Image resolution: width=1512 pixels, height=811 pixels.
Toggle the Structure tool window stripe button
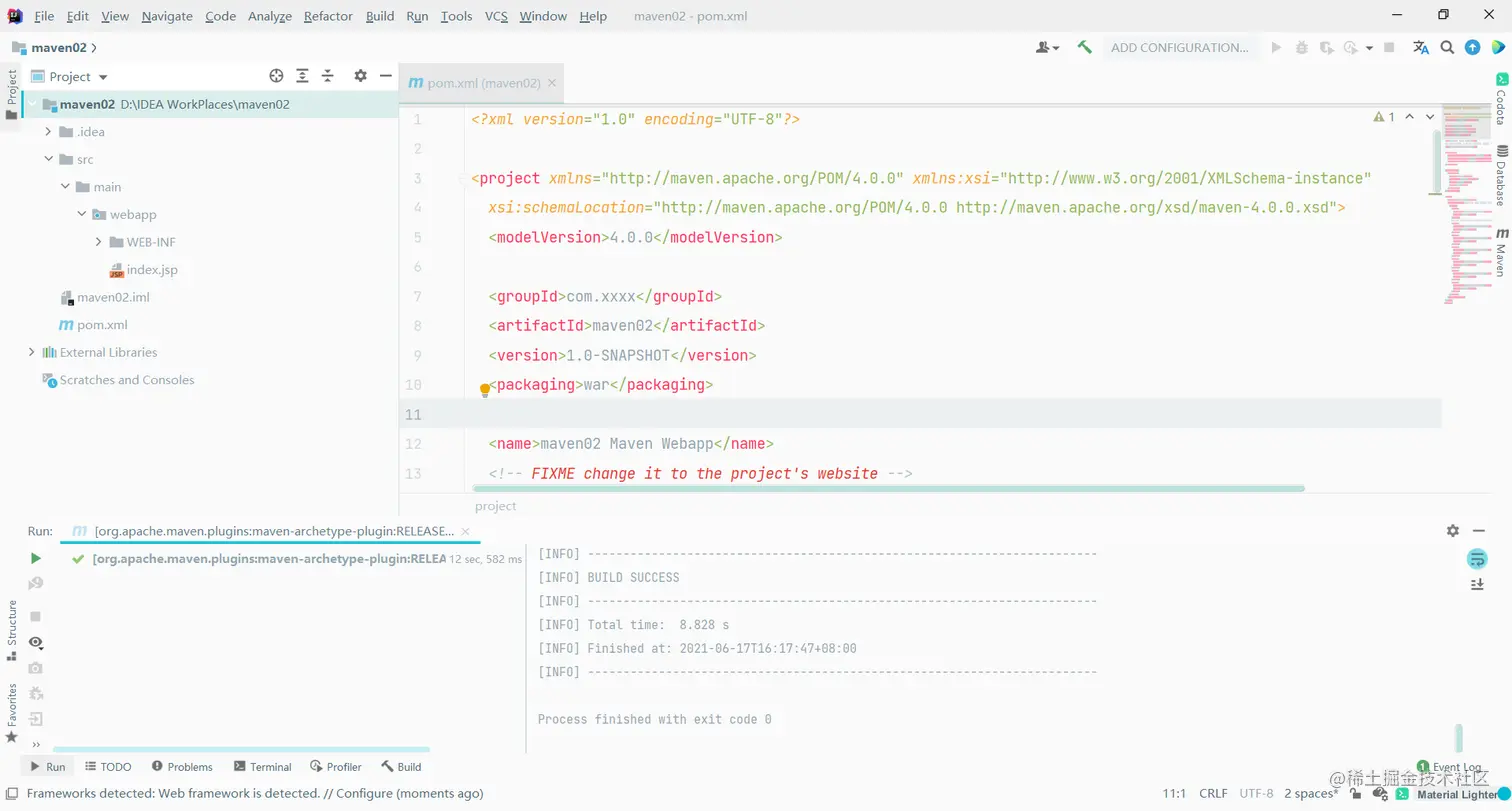(11, 631)
